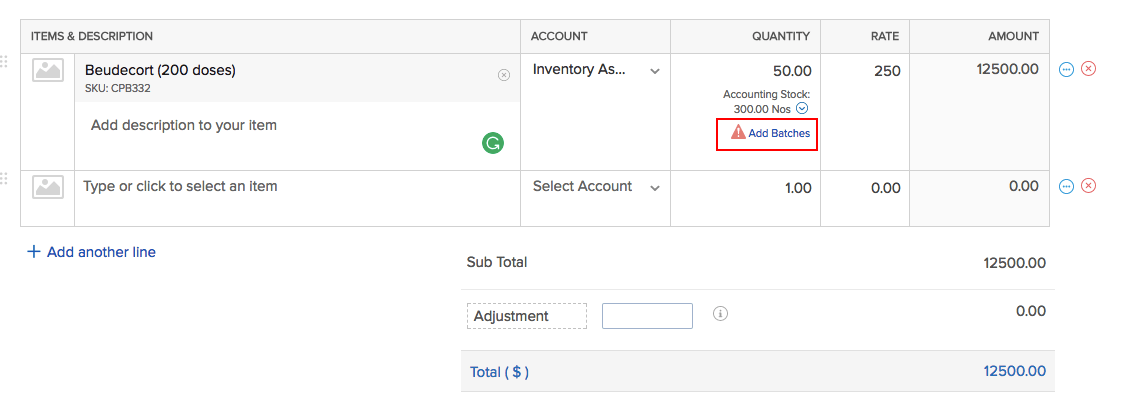Screen dimensions: 1121x414
Task: Click the Beudecort item image placeholder
Action: coord(48,70)
